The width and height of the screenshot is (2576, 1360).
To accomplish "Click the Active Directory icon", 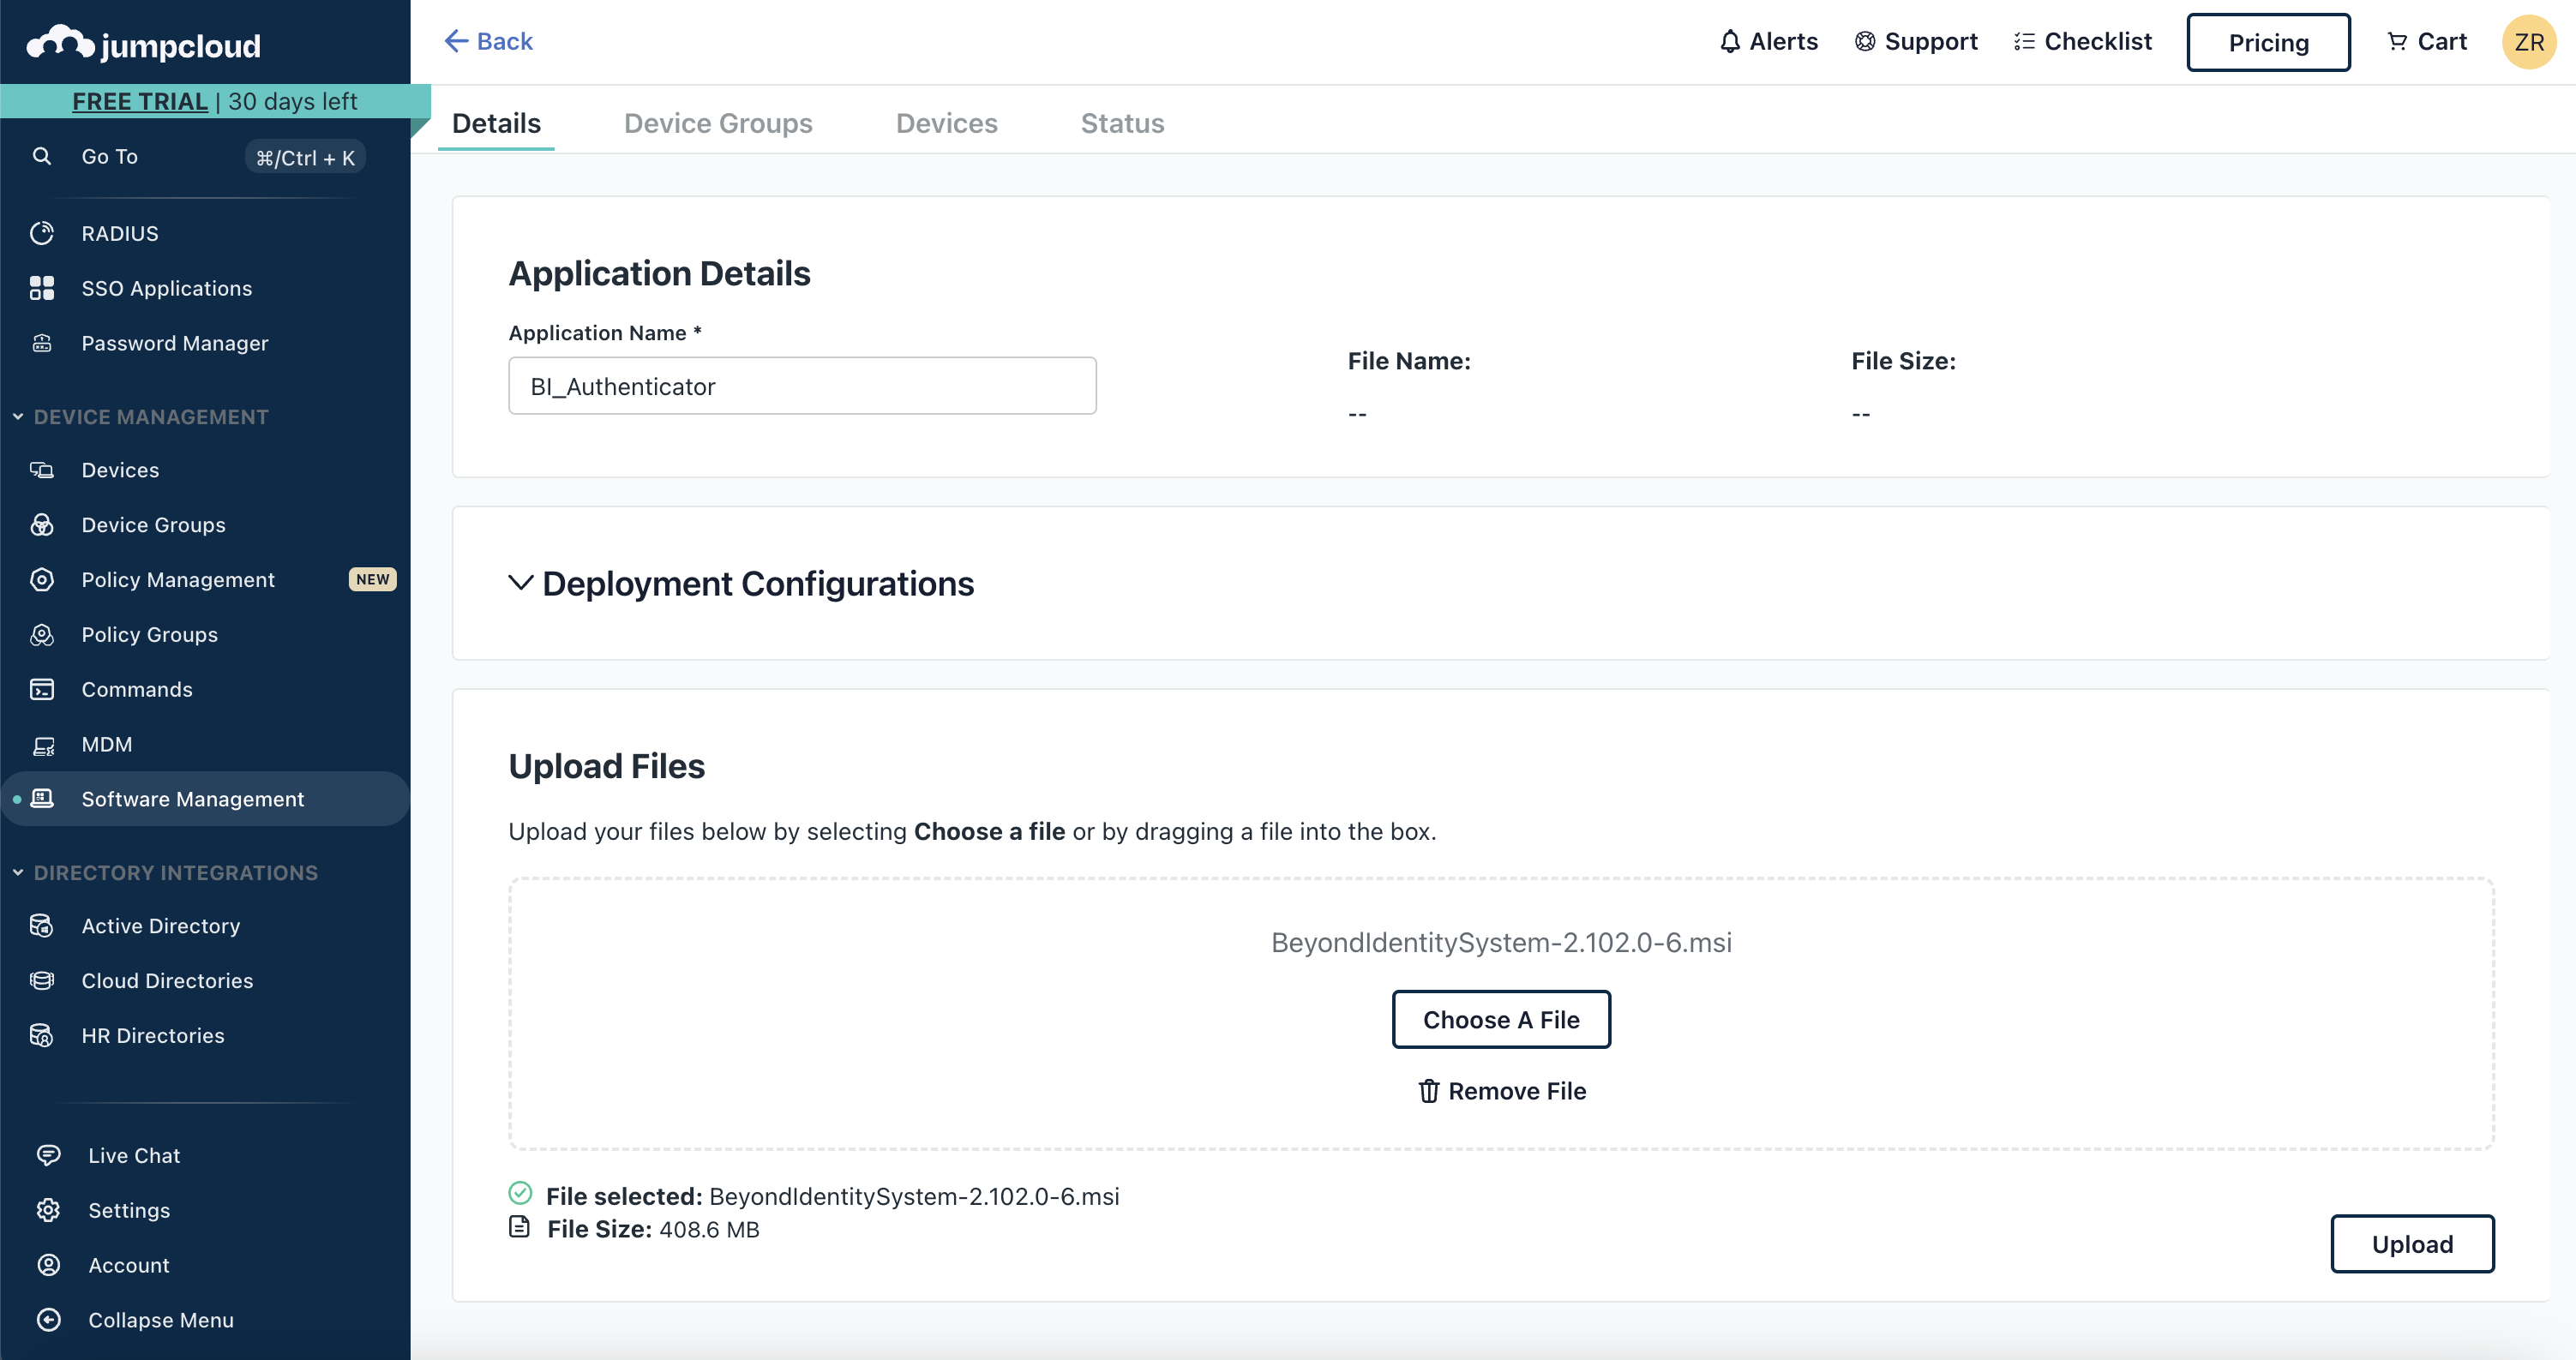I will (x=42, y=926).
